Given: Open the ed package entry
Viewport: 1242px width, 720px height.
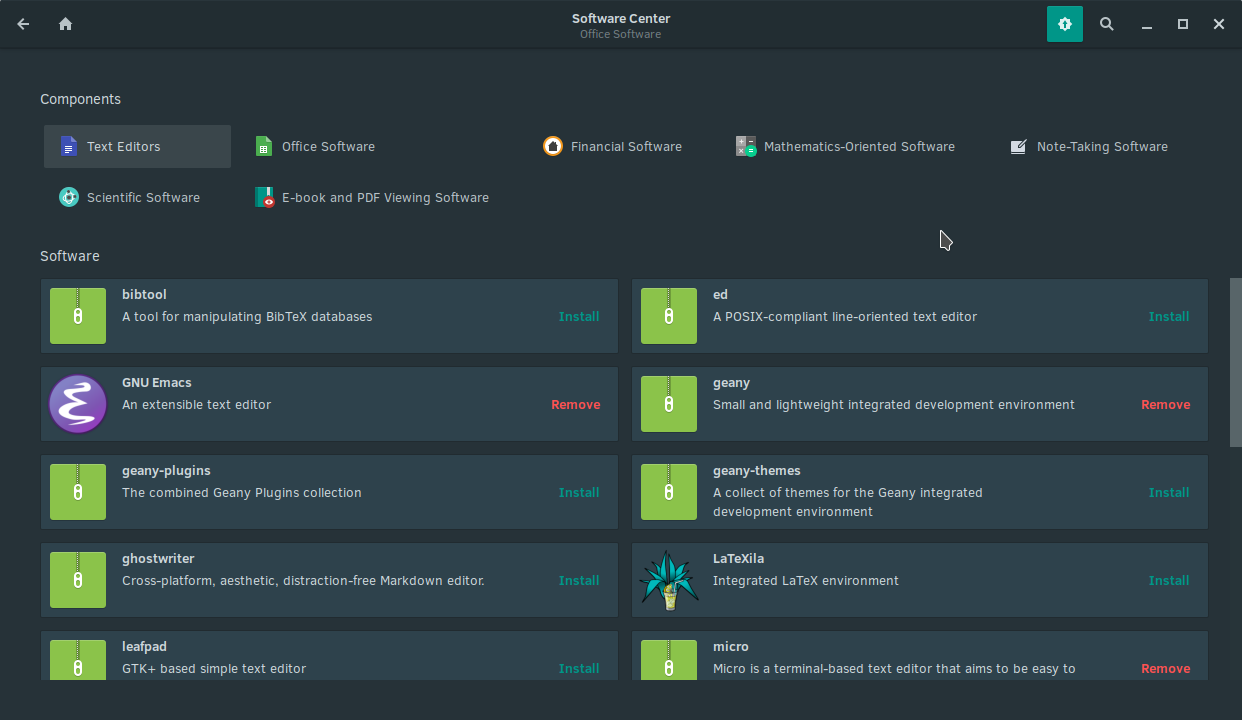Looking at the screenshot, I should (920, 316).
